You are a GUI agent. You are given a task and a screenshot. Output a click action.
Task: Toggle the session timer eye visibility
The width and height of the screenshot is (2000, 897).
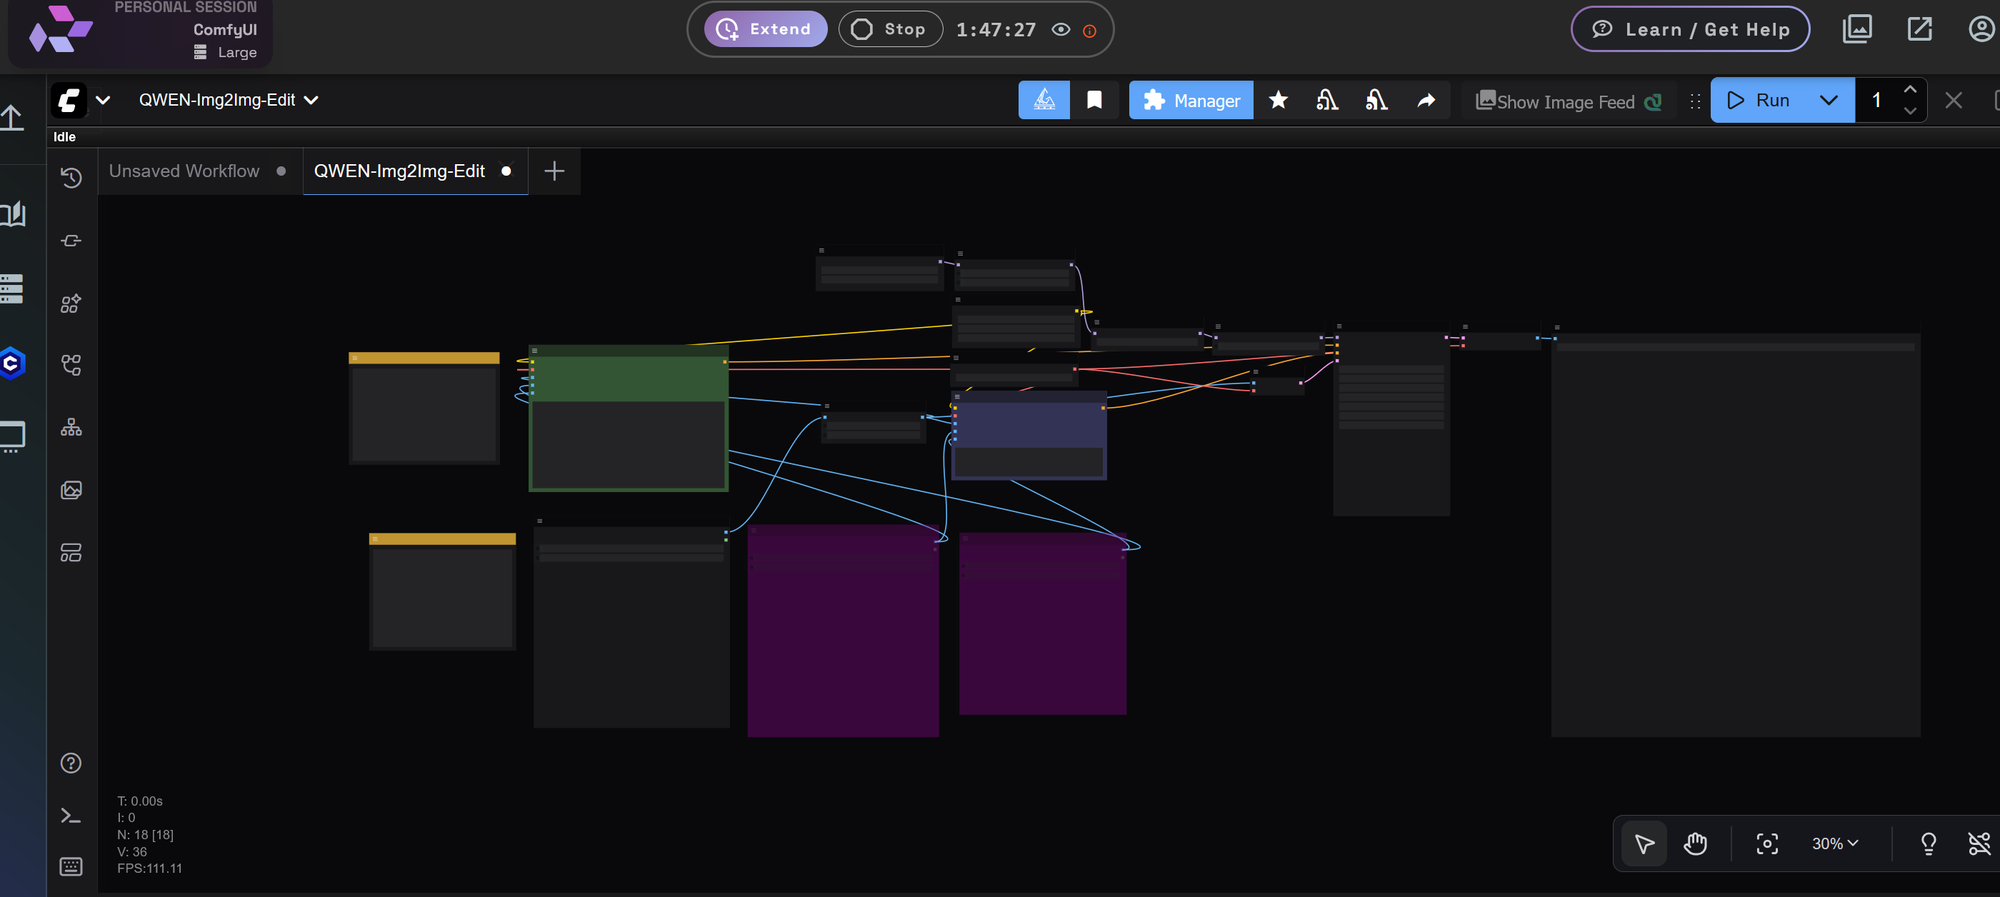coord(1061,30)
